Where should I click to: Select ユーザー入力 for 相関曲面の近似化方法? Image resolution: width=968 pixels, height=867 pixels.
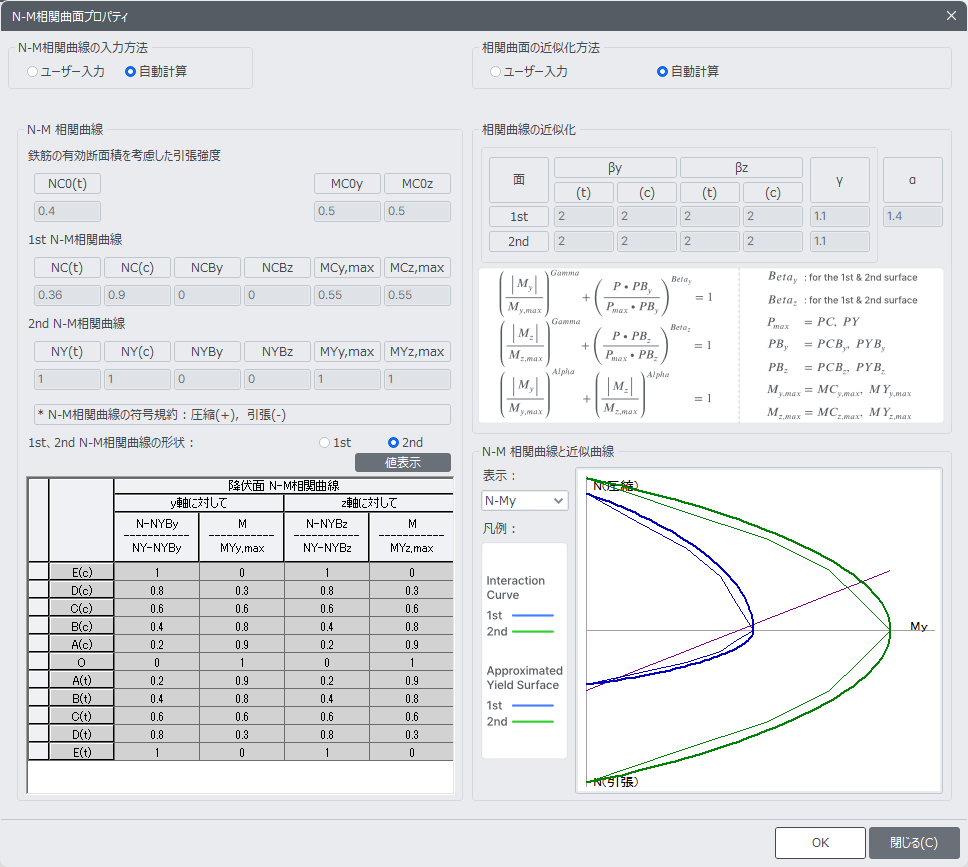(x=529, y=72)
